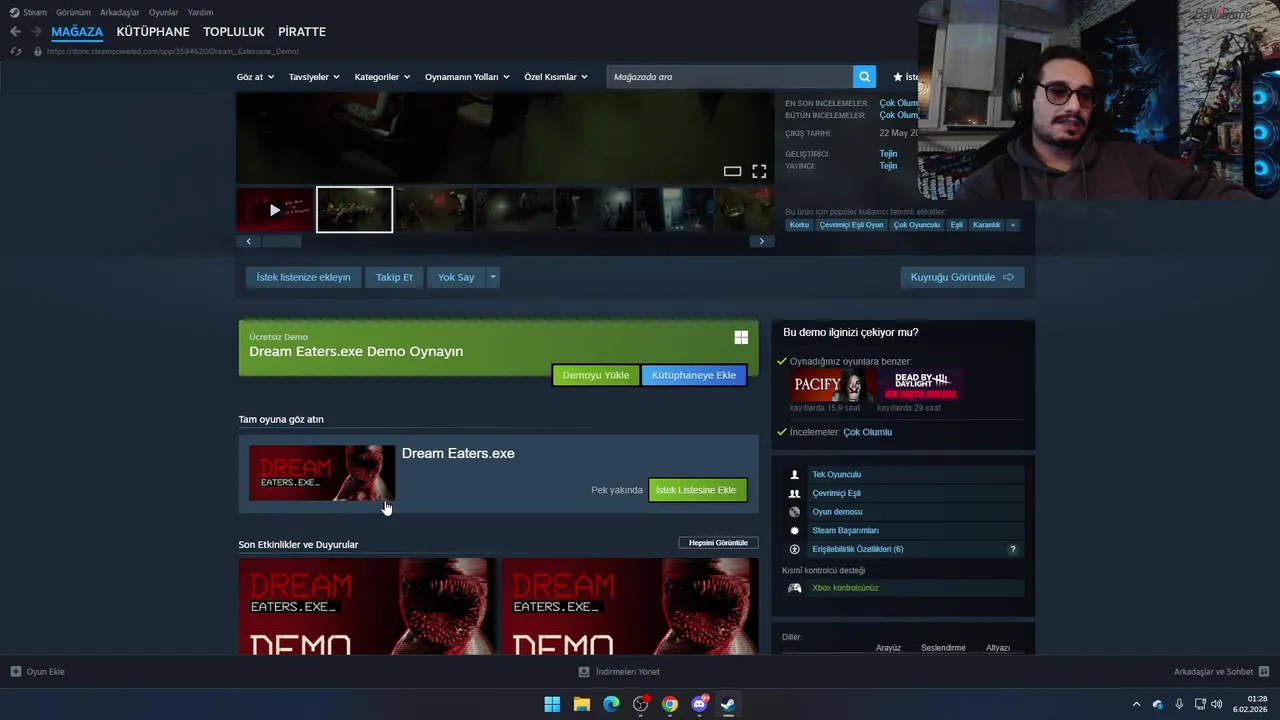The width and height of the screenshot is (1280, 720).
Task: Click the Takip Et button
Action: click(x=394, y=277)
